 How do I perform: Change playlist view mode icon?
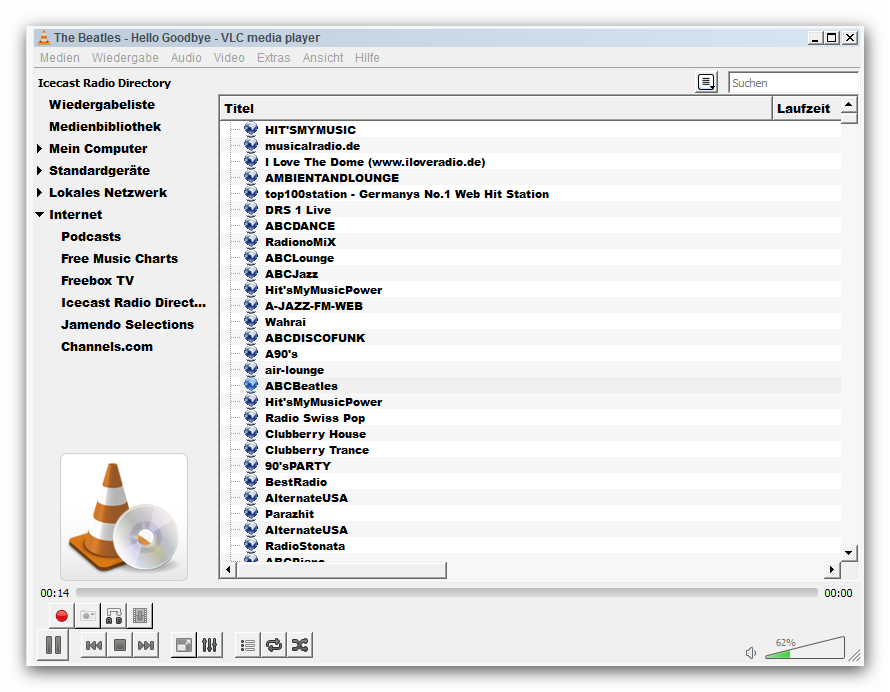click(x=707, y=82)
